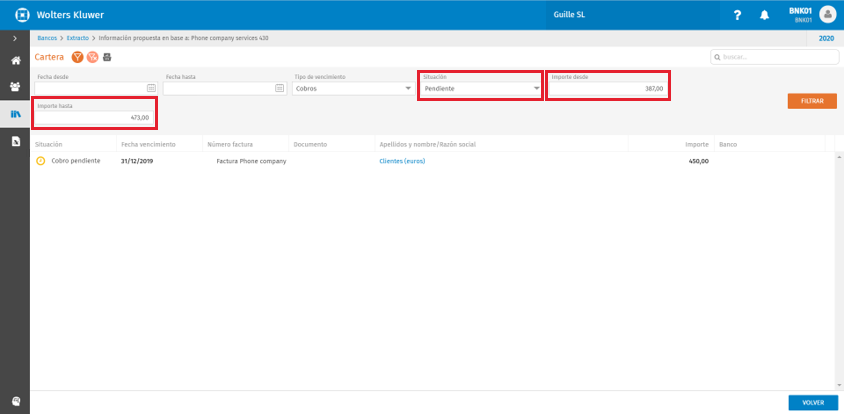This screenshot has width=844, height=414.
Task: Open the accounting books sidebar icon
Action: point(15,114)
